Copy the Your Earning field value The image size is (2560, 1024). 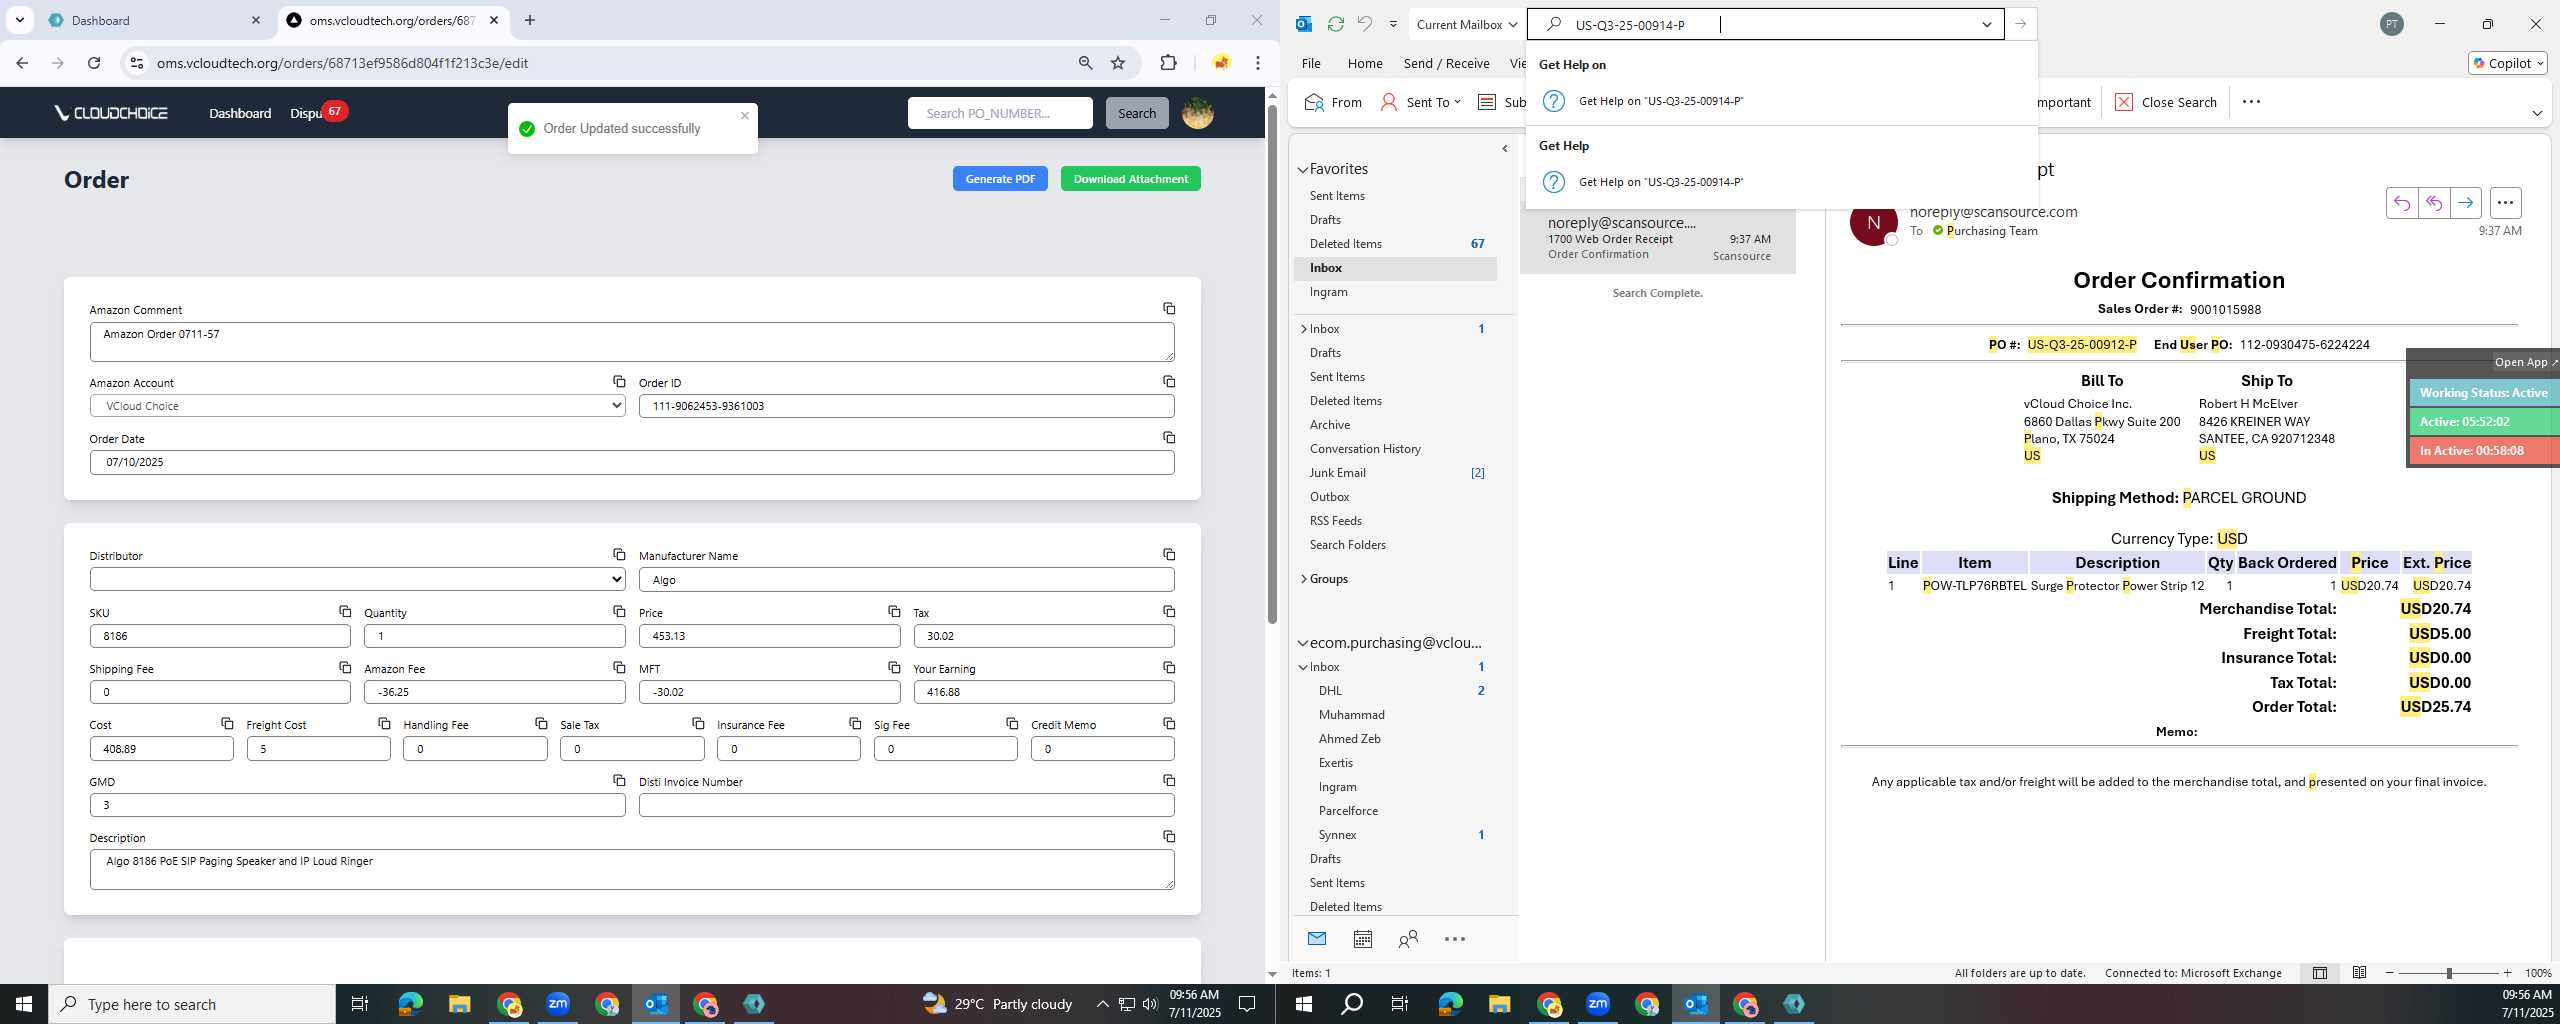point(1168,667)
